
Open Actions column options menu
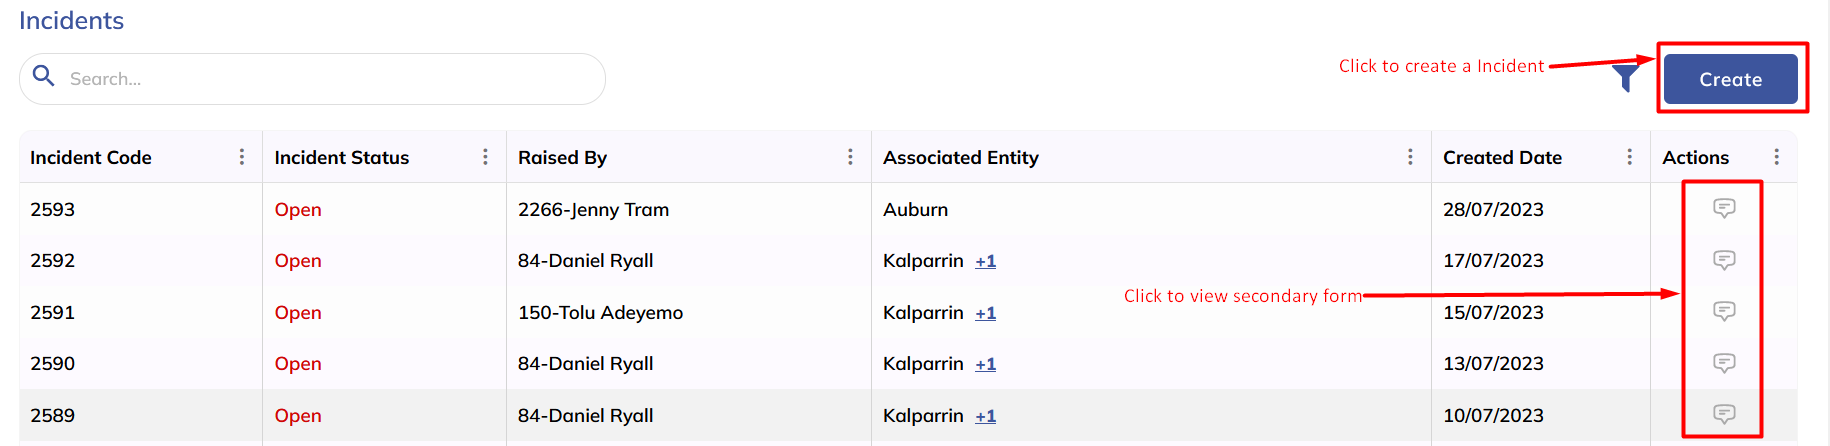tap(1776, 157)
